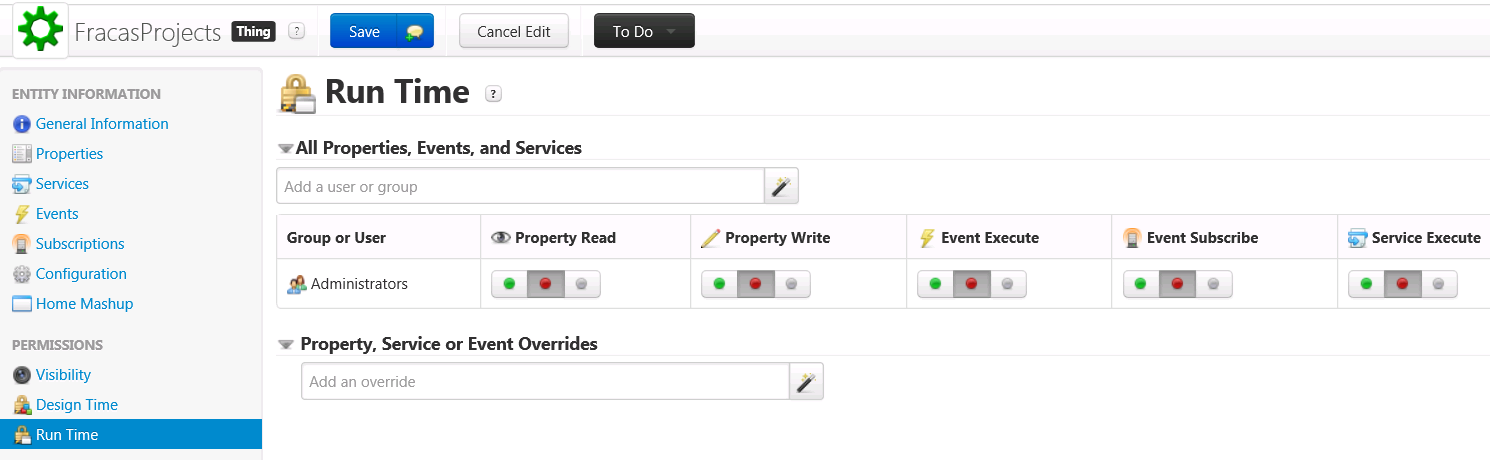
Task: Collapse All Properties, Events, and Services section
Action: click(x=285, y=148)
